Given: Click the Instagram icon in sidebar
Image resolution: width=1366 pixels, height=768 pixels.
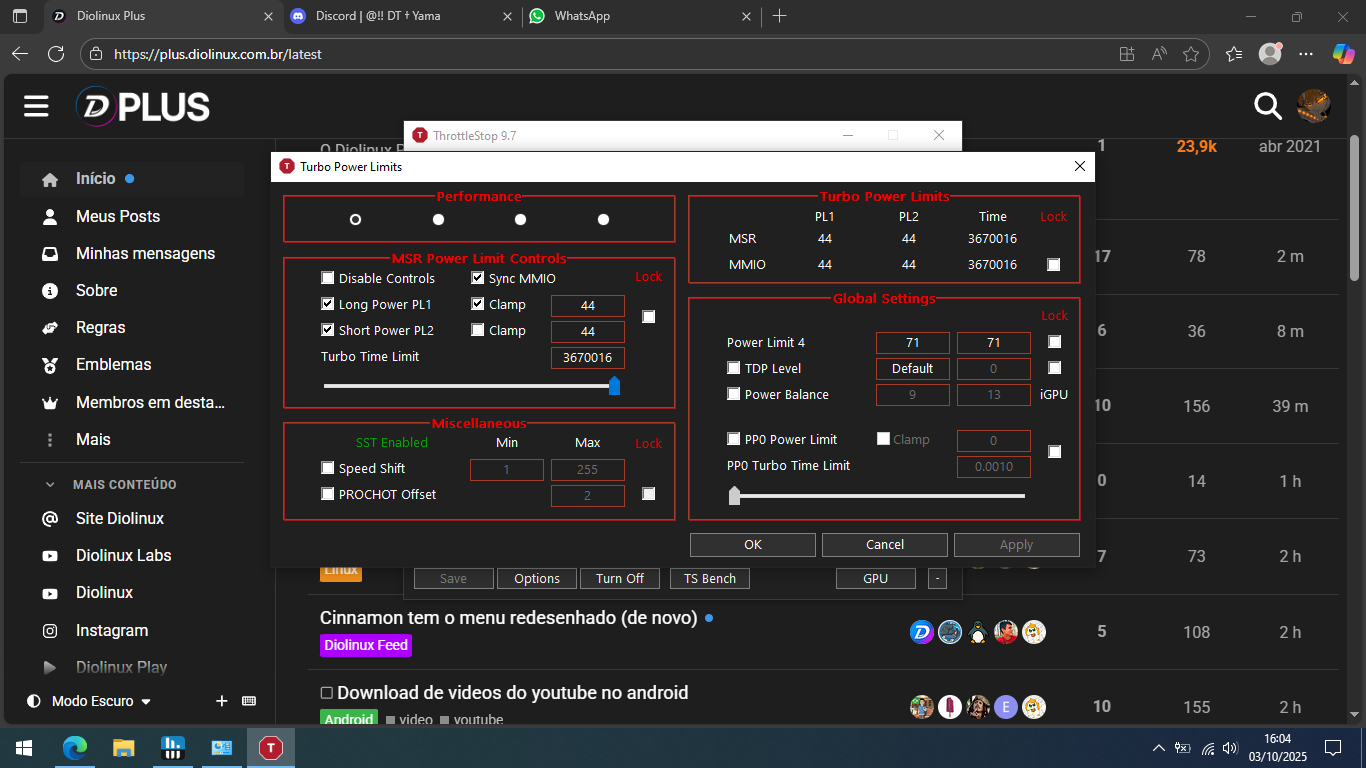Looking at the screenshot, I should 50,631.
